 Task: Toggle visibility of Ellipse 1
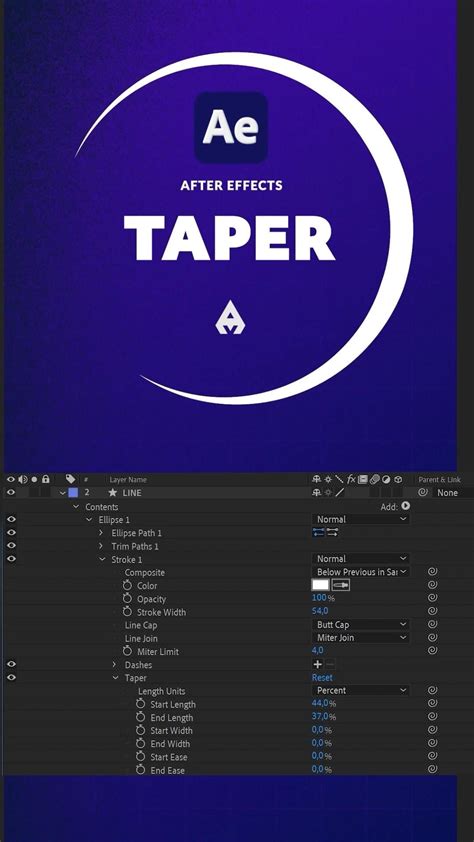11,519
